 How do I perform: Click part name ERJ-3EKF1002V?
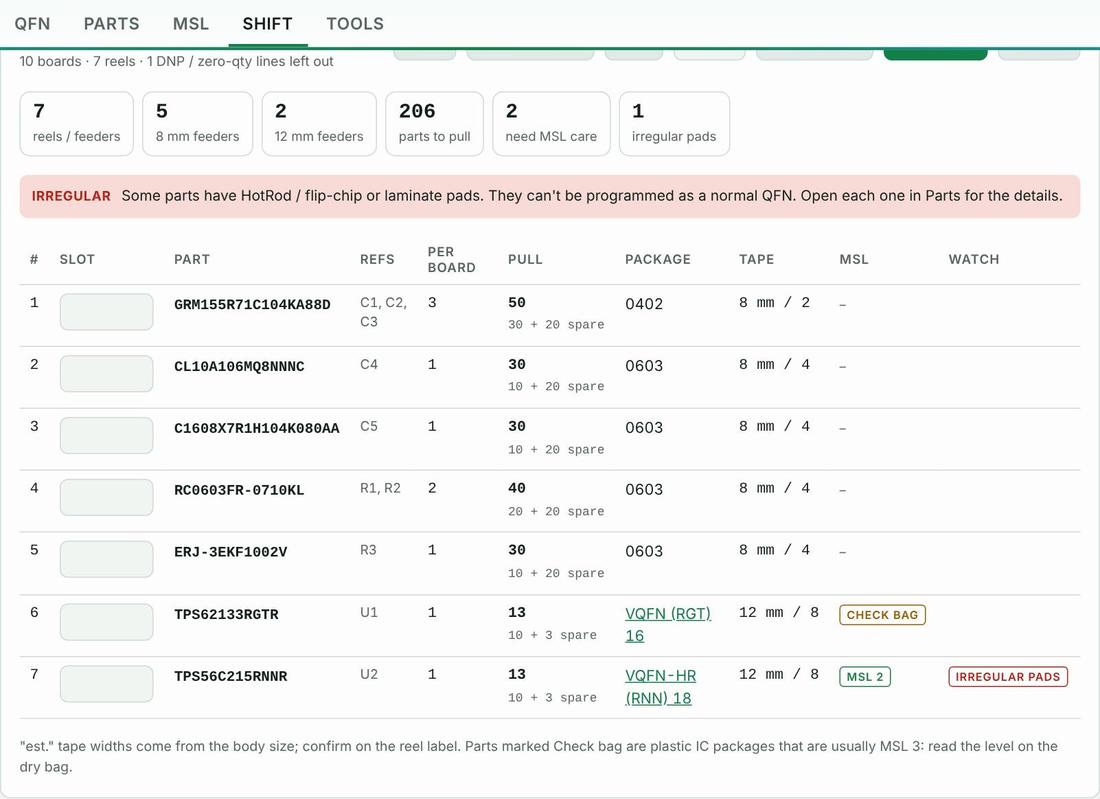(231, 551)
